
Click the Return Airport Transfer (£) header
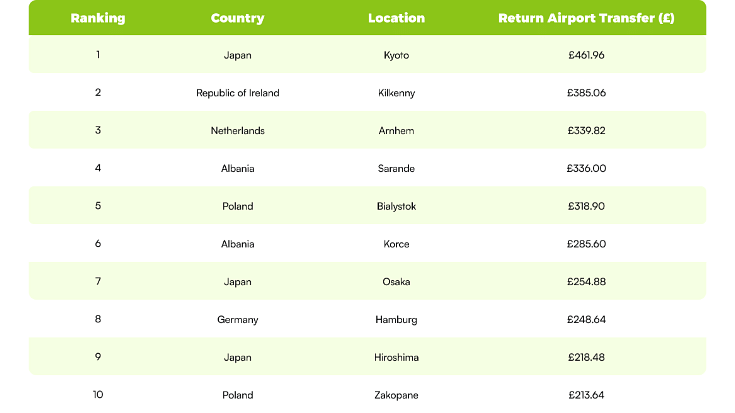point(586,18)
